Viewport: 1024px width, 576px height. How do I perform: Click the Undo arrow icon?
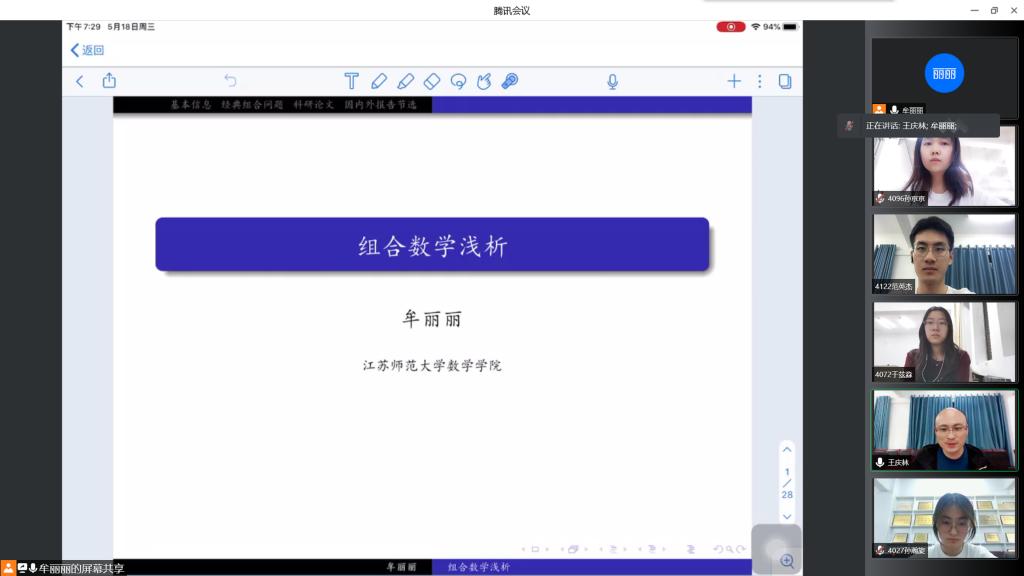230,81
